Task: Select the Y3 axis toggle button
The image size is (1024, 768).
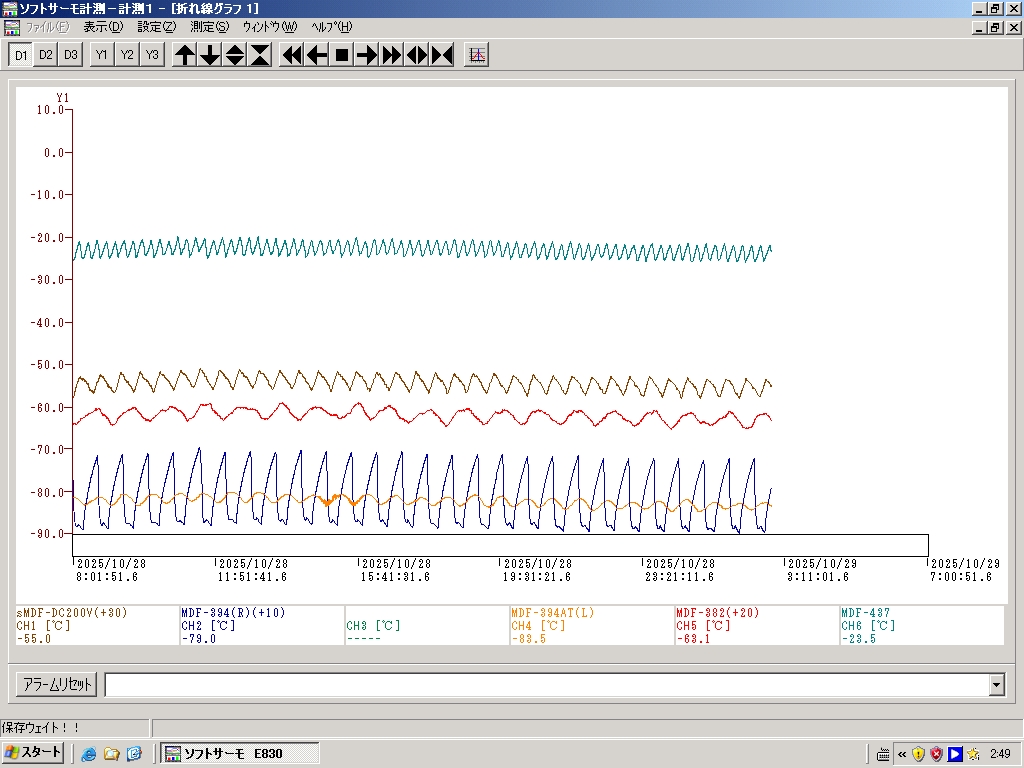Action: click(x=152, y=55)
